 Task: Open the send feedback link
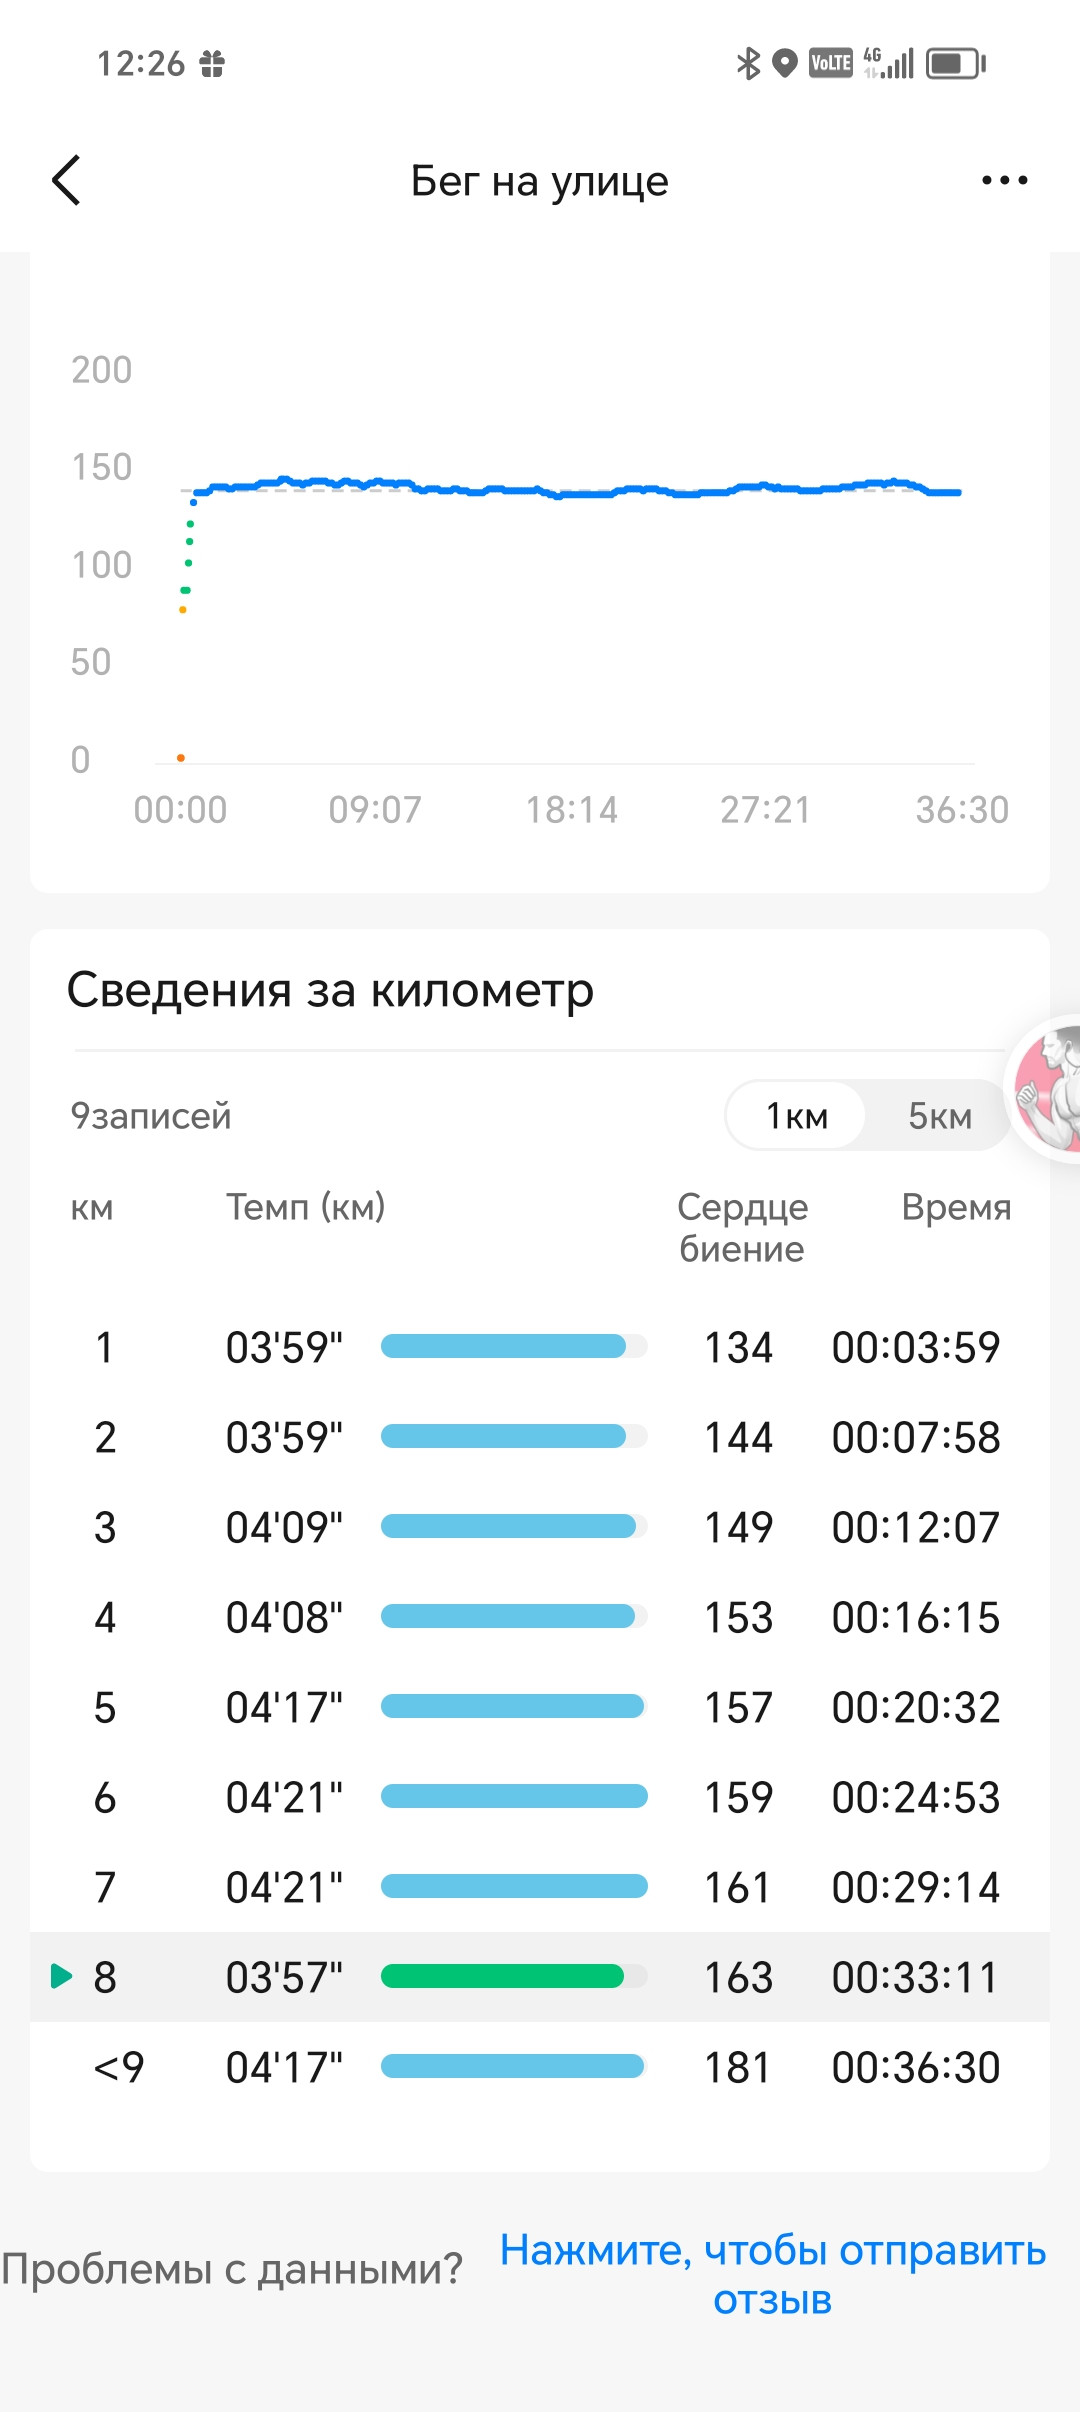point(773,2274)
